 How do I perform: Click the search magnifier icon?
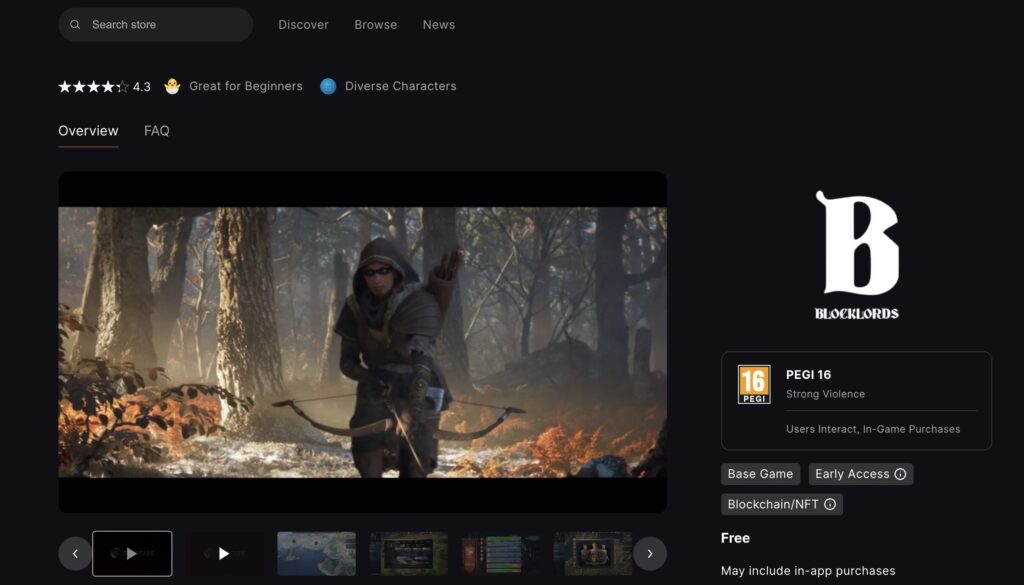(x=75, y=25)
